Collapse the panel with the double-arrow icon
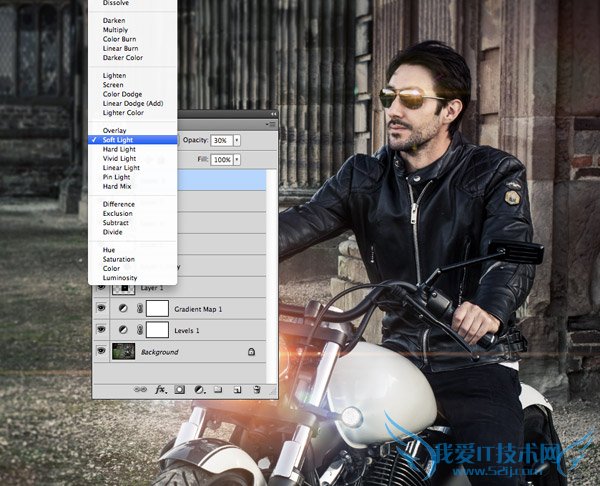Screen dimensions: 600x486 tap(273, 114)
